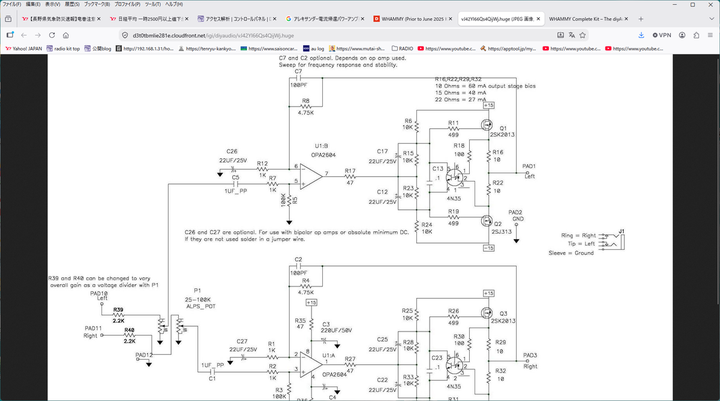
Task: Close the アレキサンダー電流帰還 Google tab
Action: (x=362, y=19)
